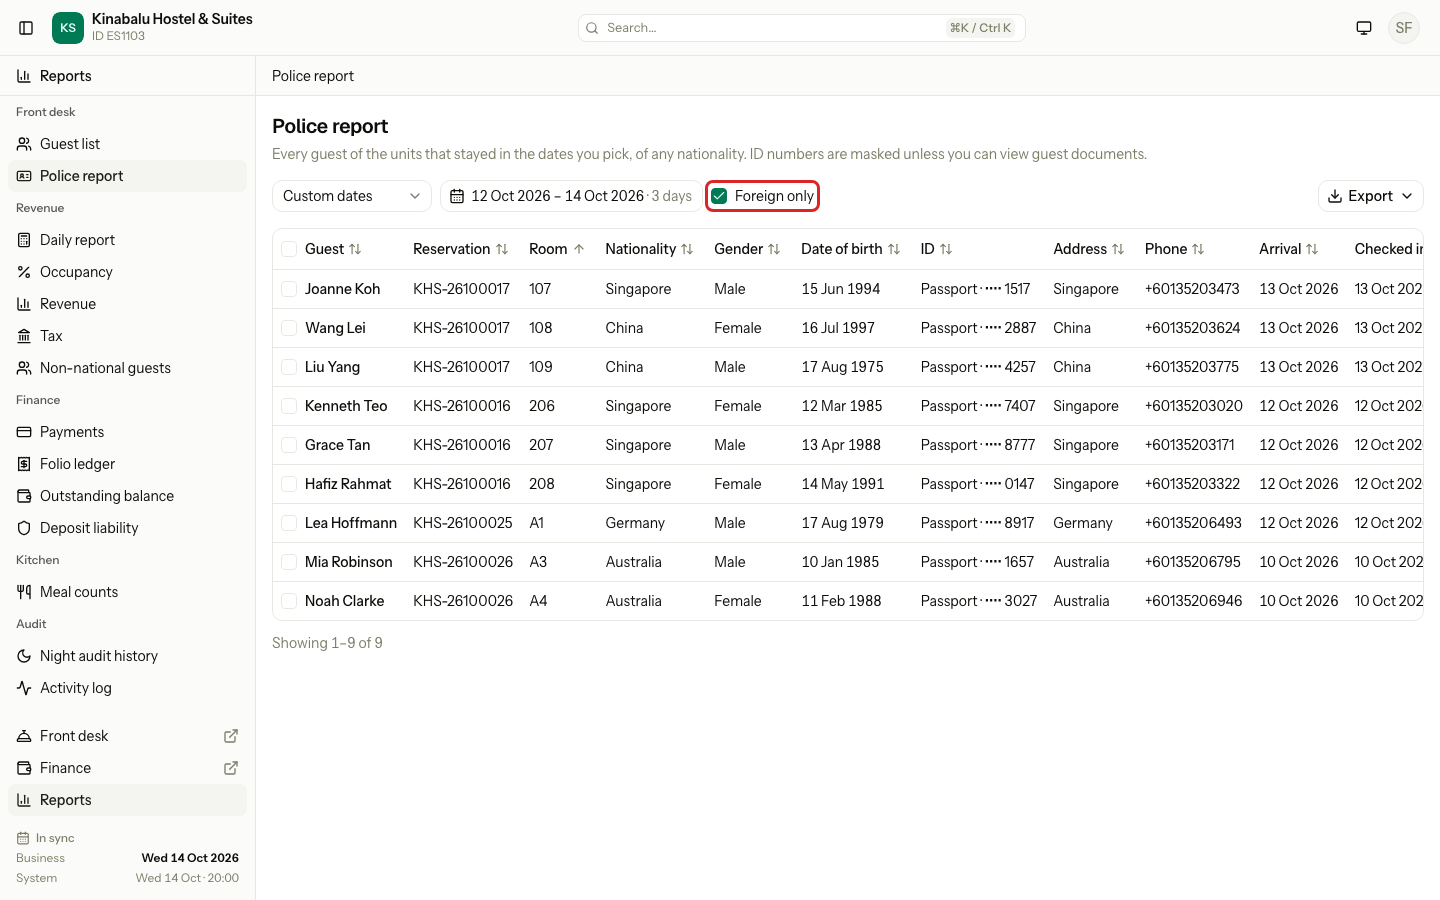Click the Deposit liability shield icon

click(x=24, y=528)
